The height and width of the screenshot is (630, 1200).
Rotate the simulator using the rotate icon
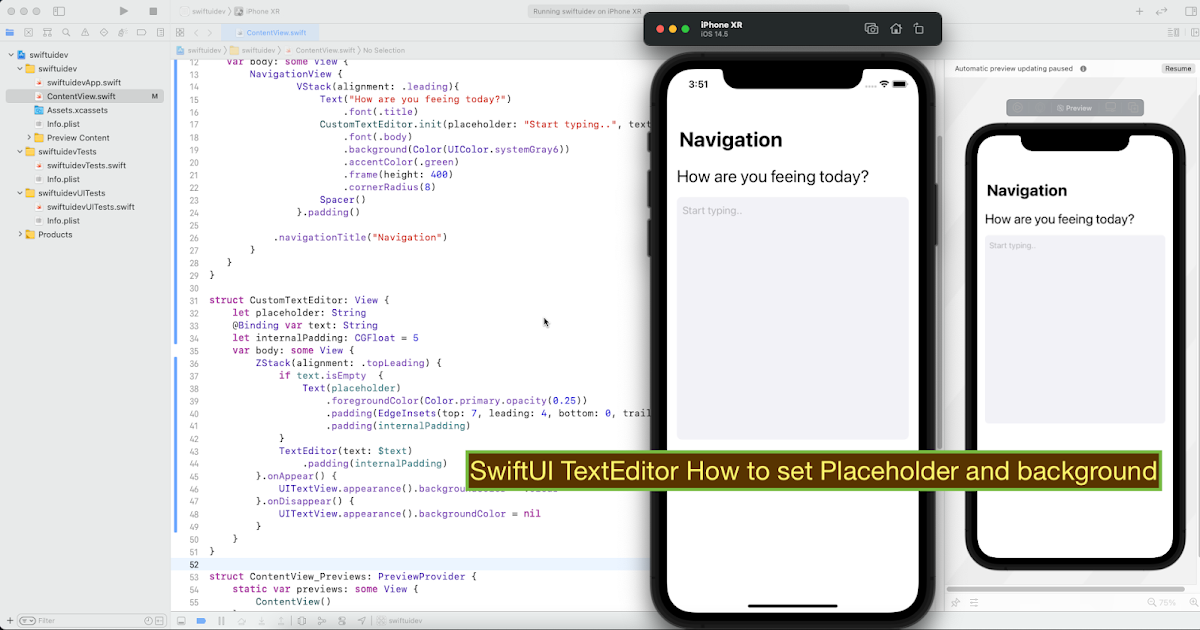[919, 29]
